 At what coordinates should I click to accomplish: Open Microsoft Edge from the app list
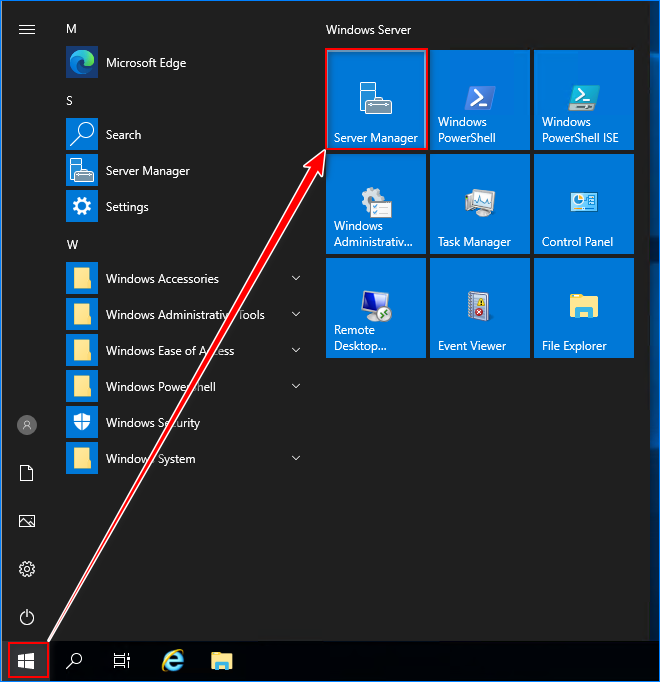pyautogui.click(x=146, y=63)
